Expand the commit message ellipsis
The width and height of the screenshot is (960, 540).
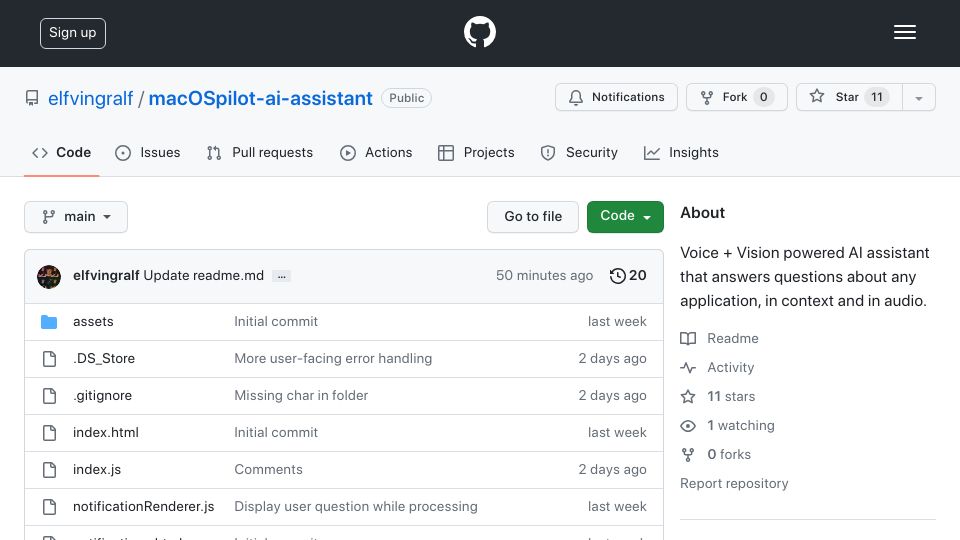pyautogui.click(x=282, y=276)
